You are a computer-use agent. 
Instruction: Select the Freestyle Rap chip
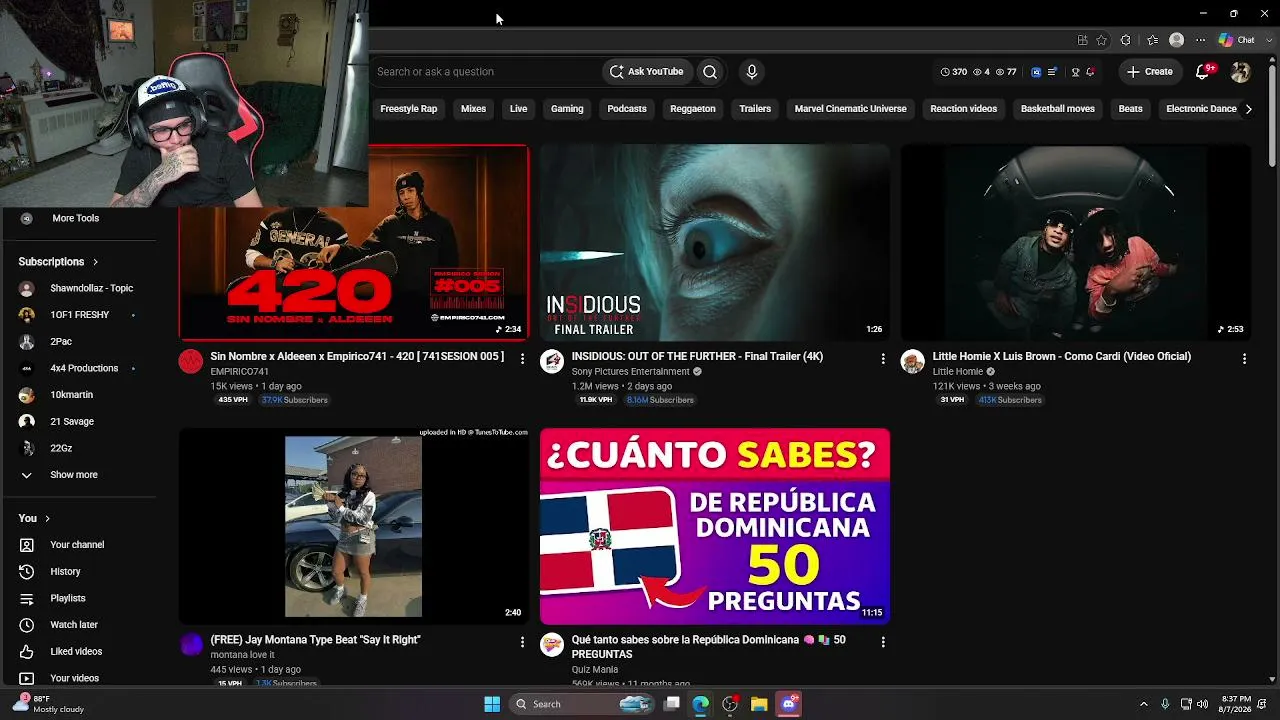(409, 109)
